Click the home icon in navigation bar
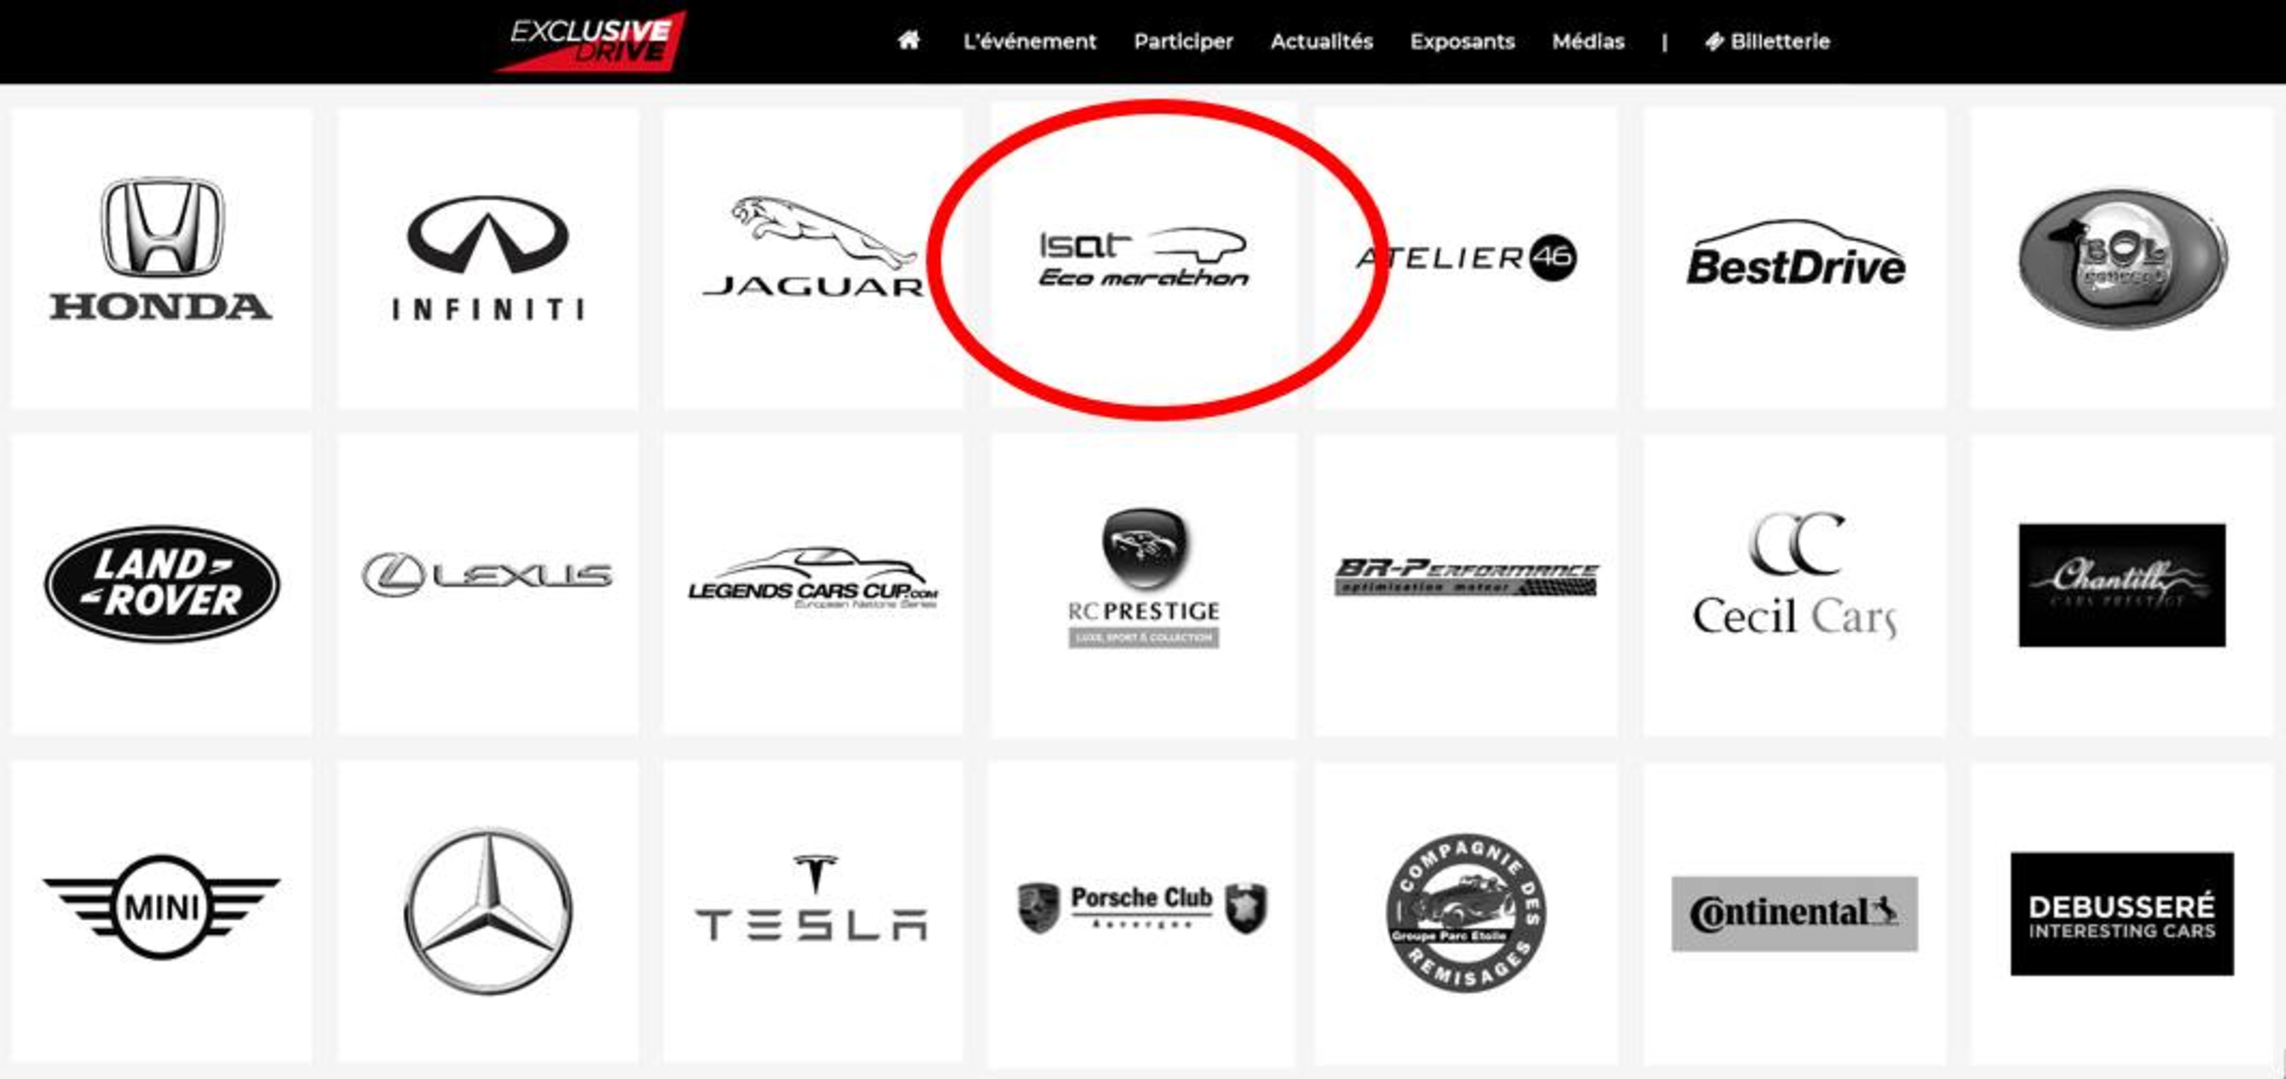Screen dimensions: 2286x1079 (x=908, y=40)
